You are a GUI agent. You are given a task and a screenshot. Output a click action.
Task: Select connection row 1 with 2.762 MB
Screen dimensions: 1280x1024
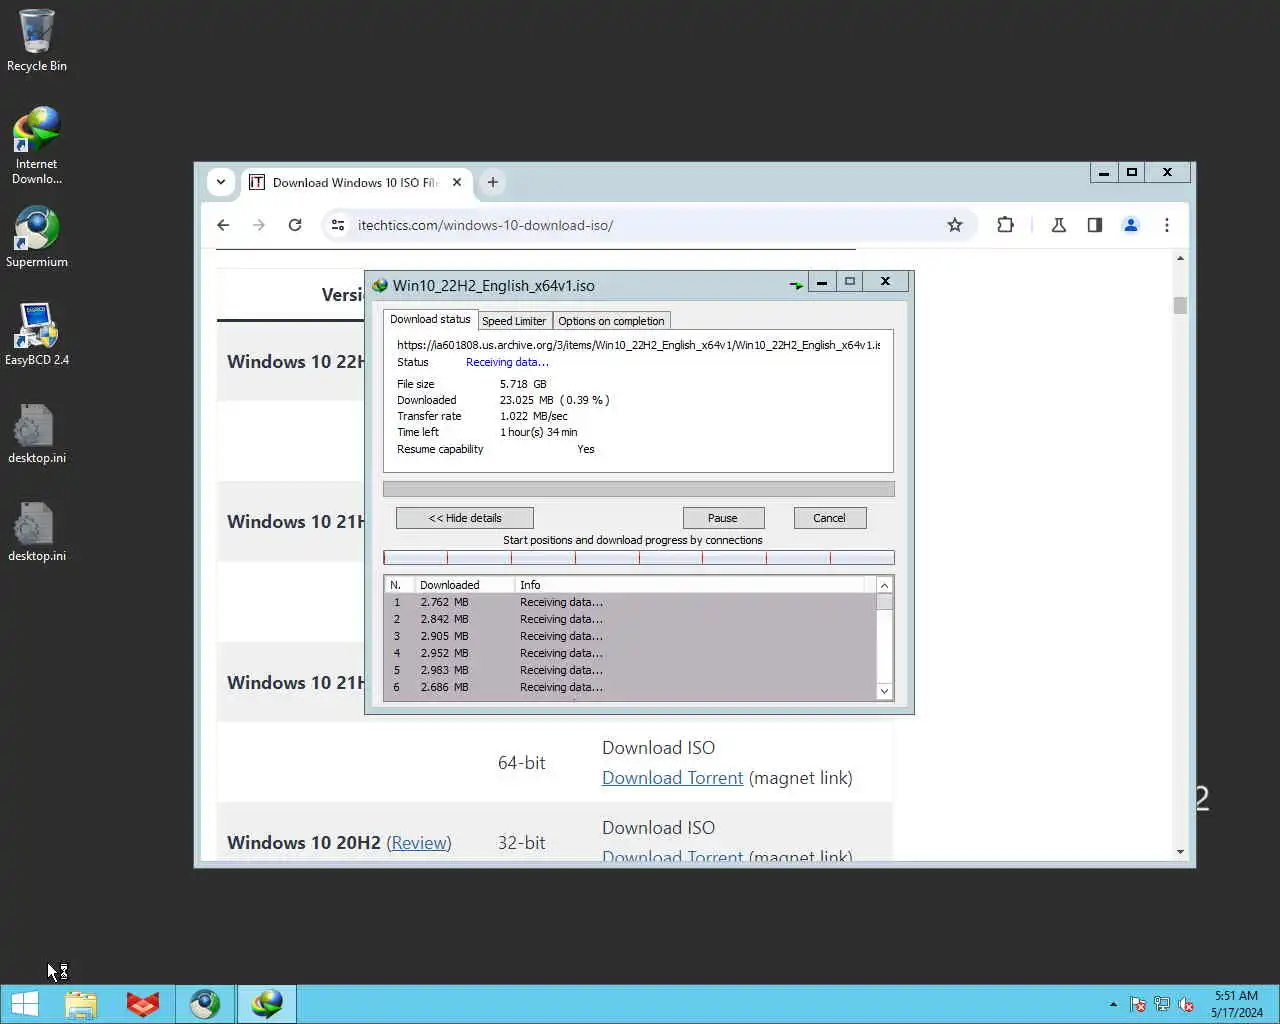coord(630,602)
